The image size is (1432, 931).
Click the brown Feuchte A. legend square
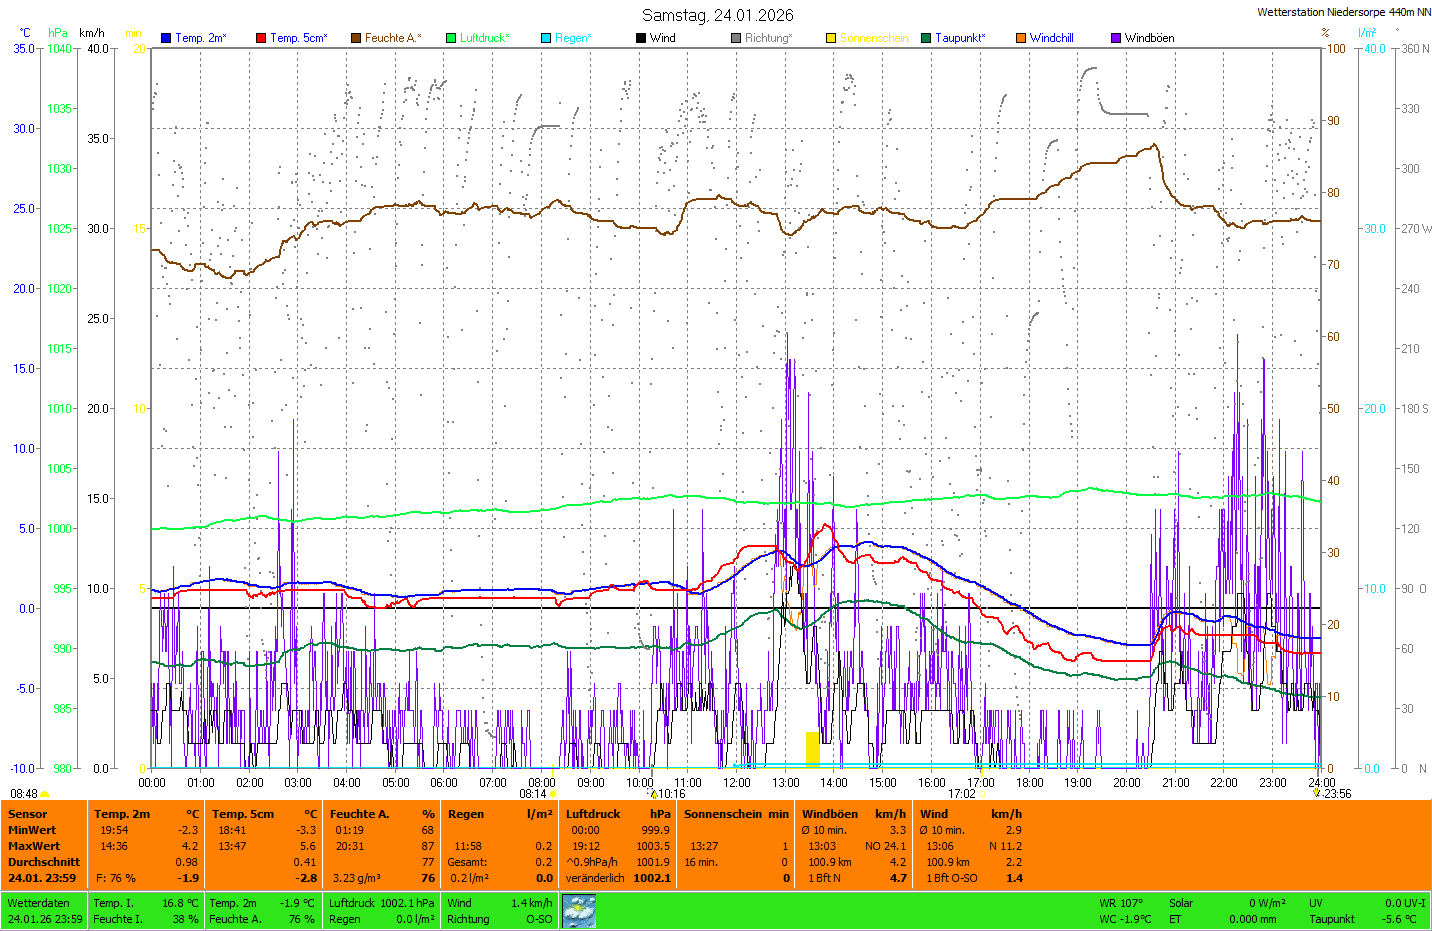pos(356,38)
